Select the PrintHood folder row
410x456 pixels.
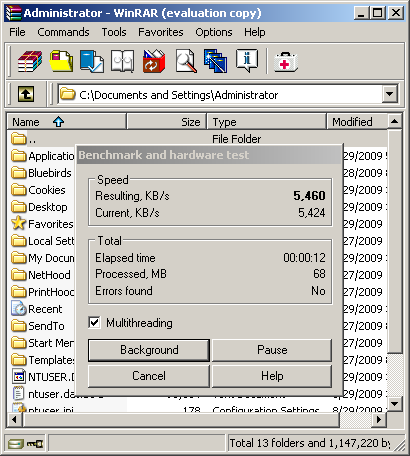[42, 292]
